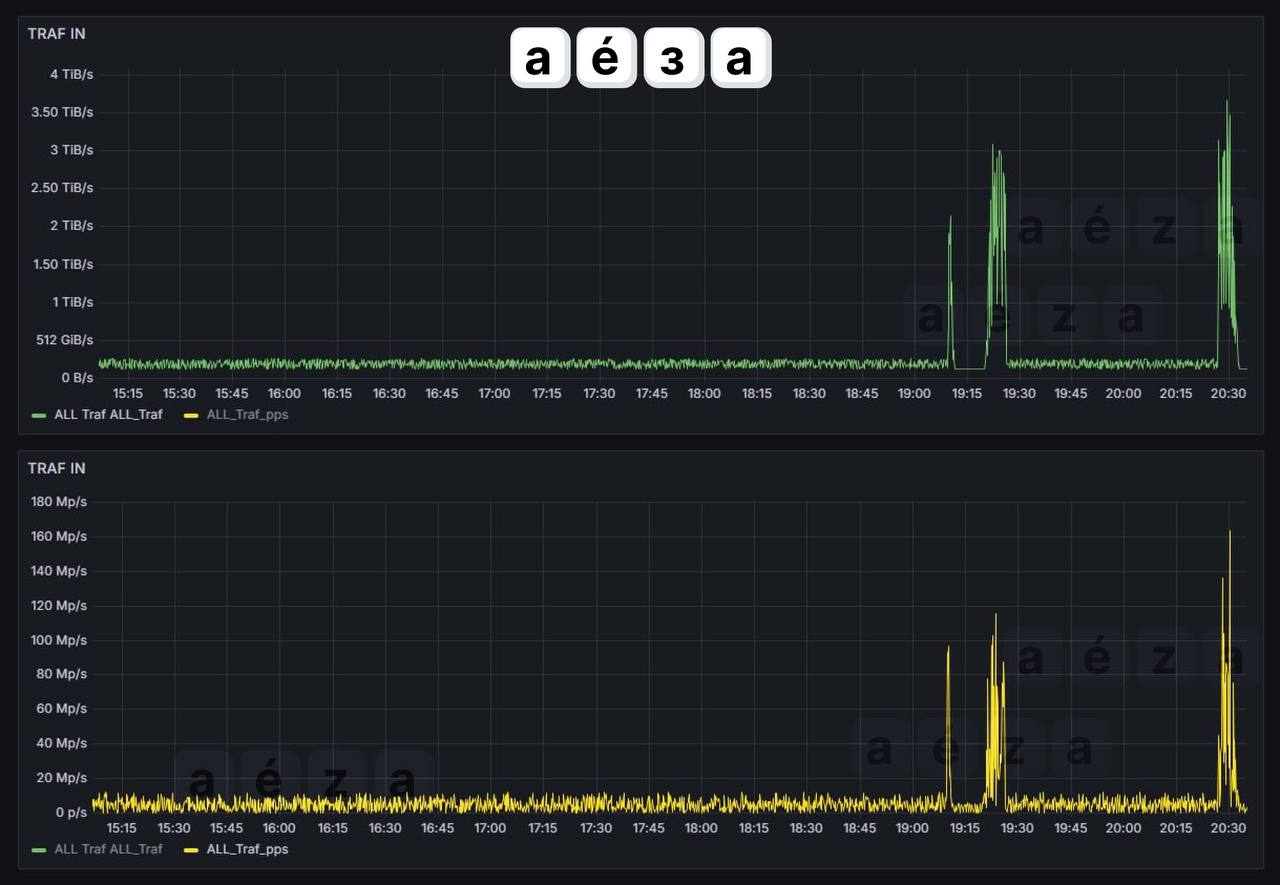The width and height of the screenshot is (1280, 885).
Task: Open top panel's 'TRAF IN' title menu
Action: click(56, 33)
